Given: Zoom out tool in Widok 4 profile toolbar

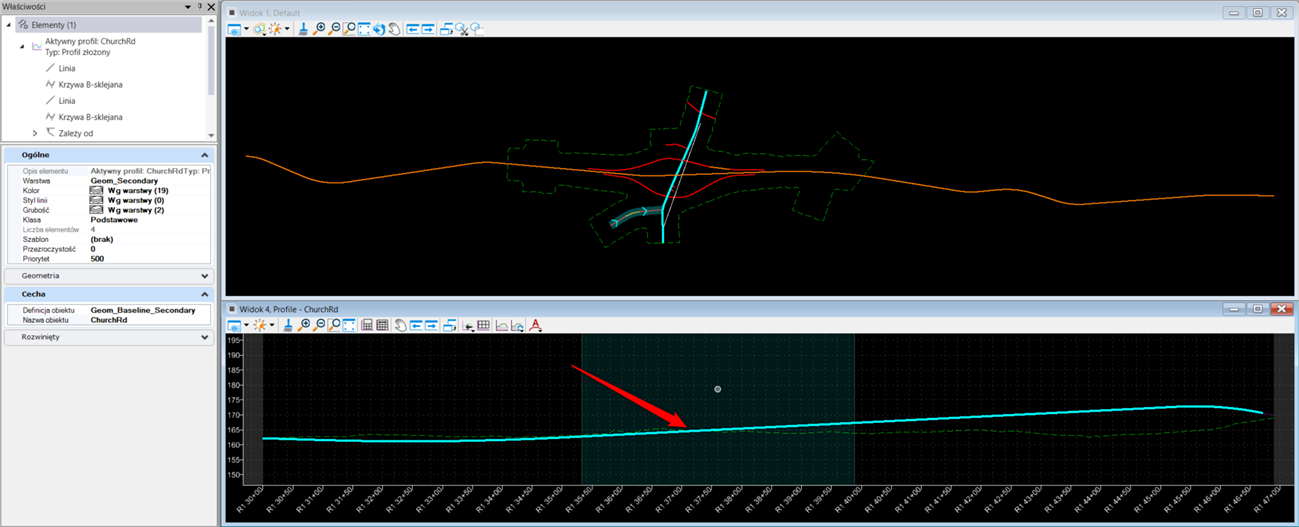Looking at the screenshot, I should pos(319,325).
